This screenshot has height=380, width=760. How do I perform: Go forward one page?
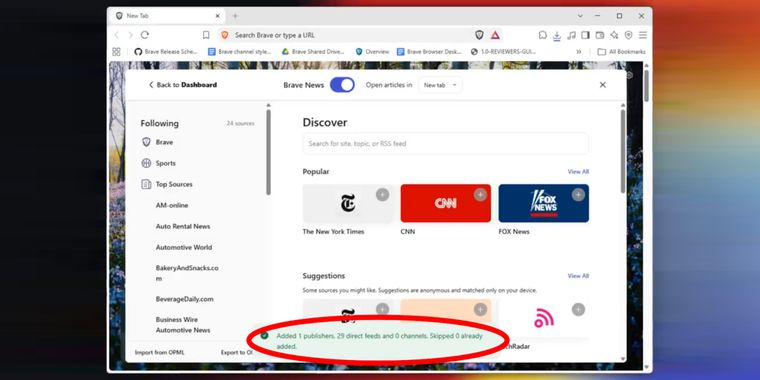click(130, 35)
